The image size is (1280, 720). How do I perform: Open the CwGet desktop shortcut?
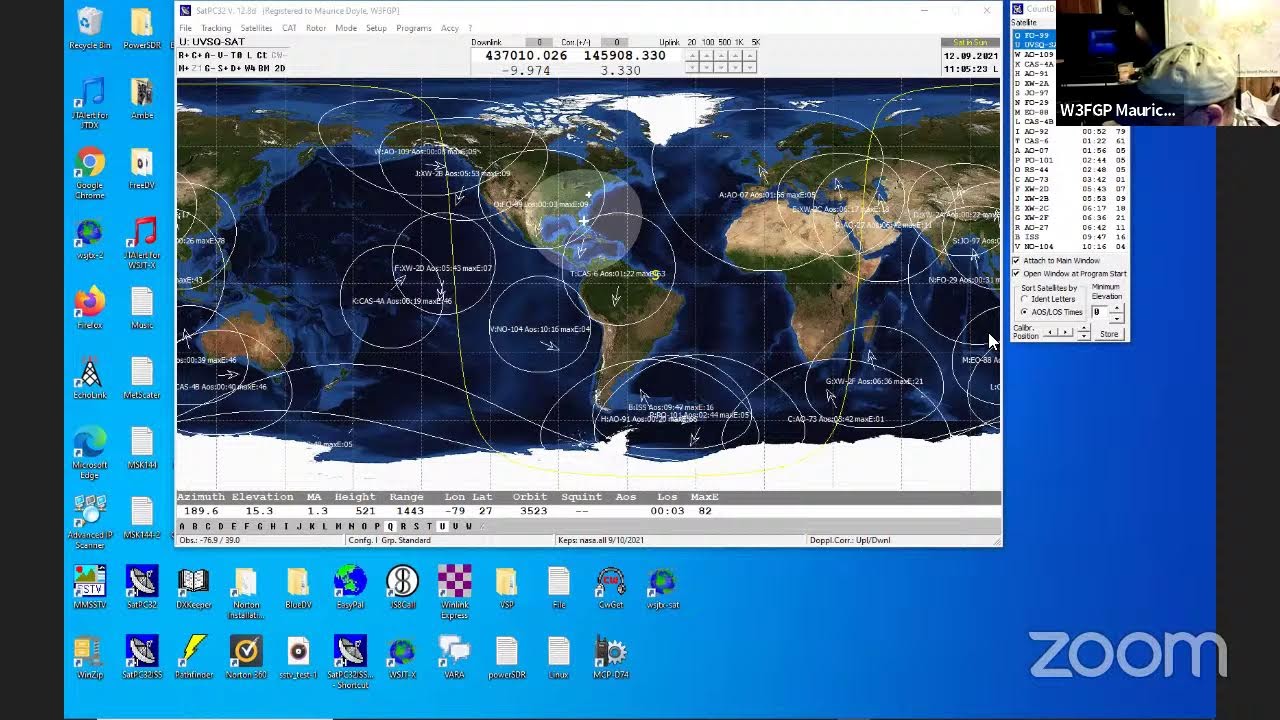[x=610, y=587]
